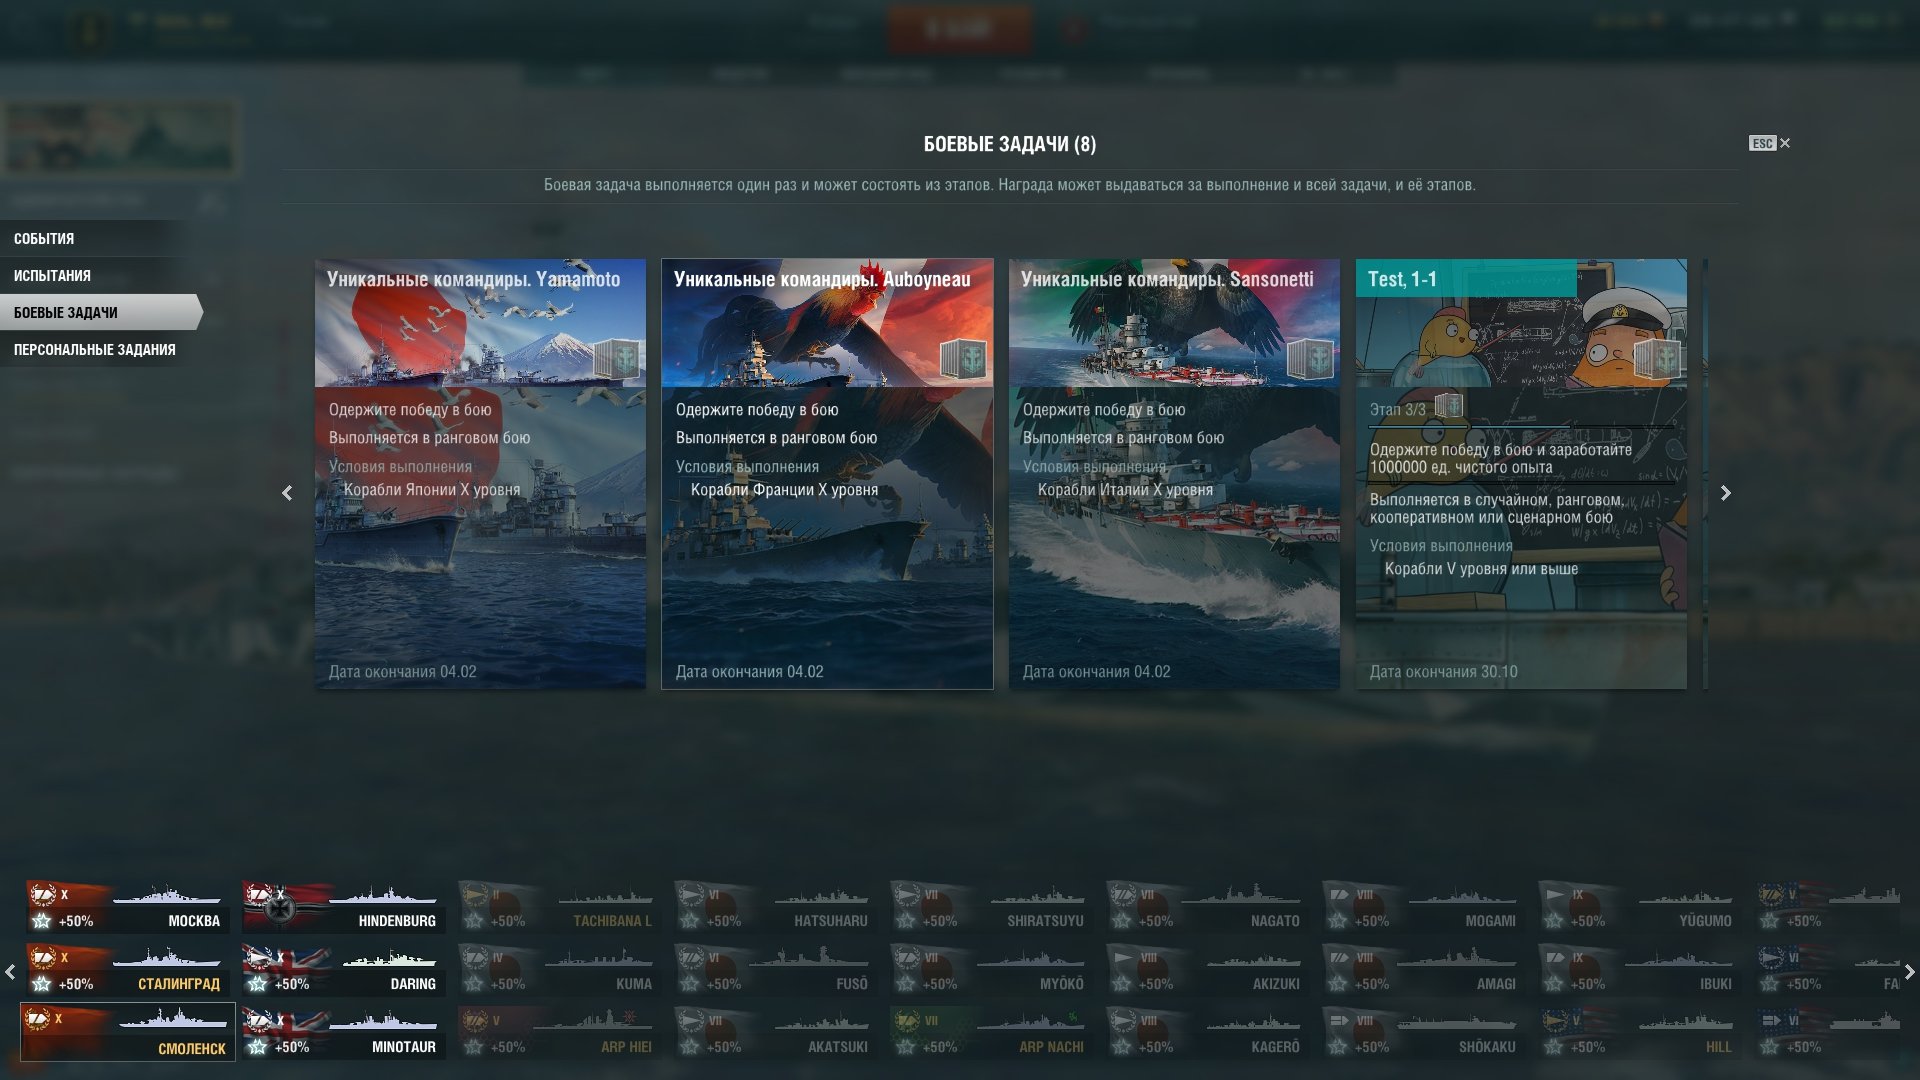Click the star bonus icon on Shōkaku

click(1338, 1047)
